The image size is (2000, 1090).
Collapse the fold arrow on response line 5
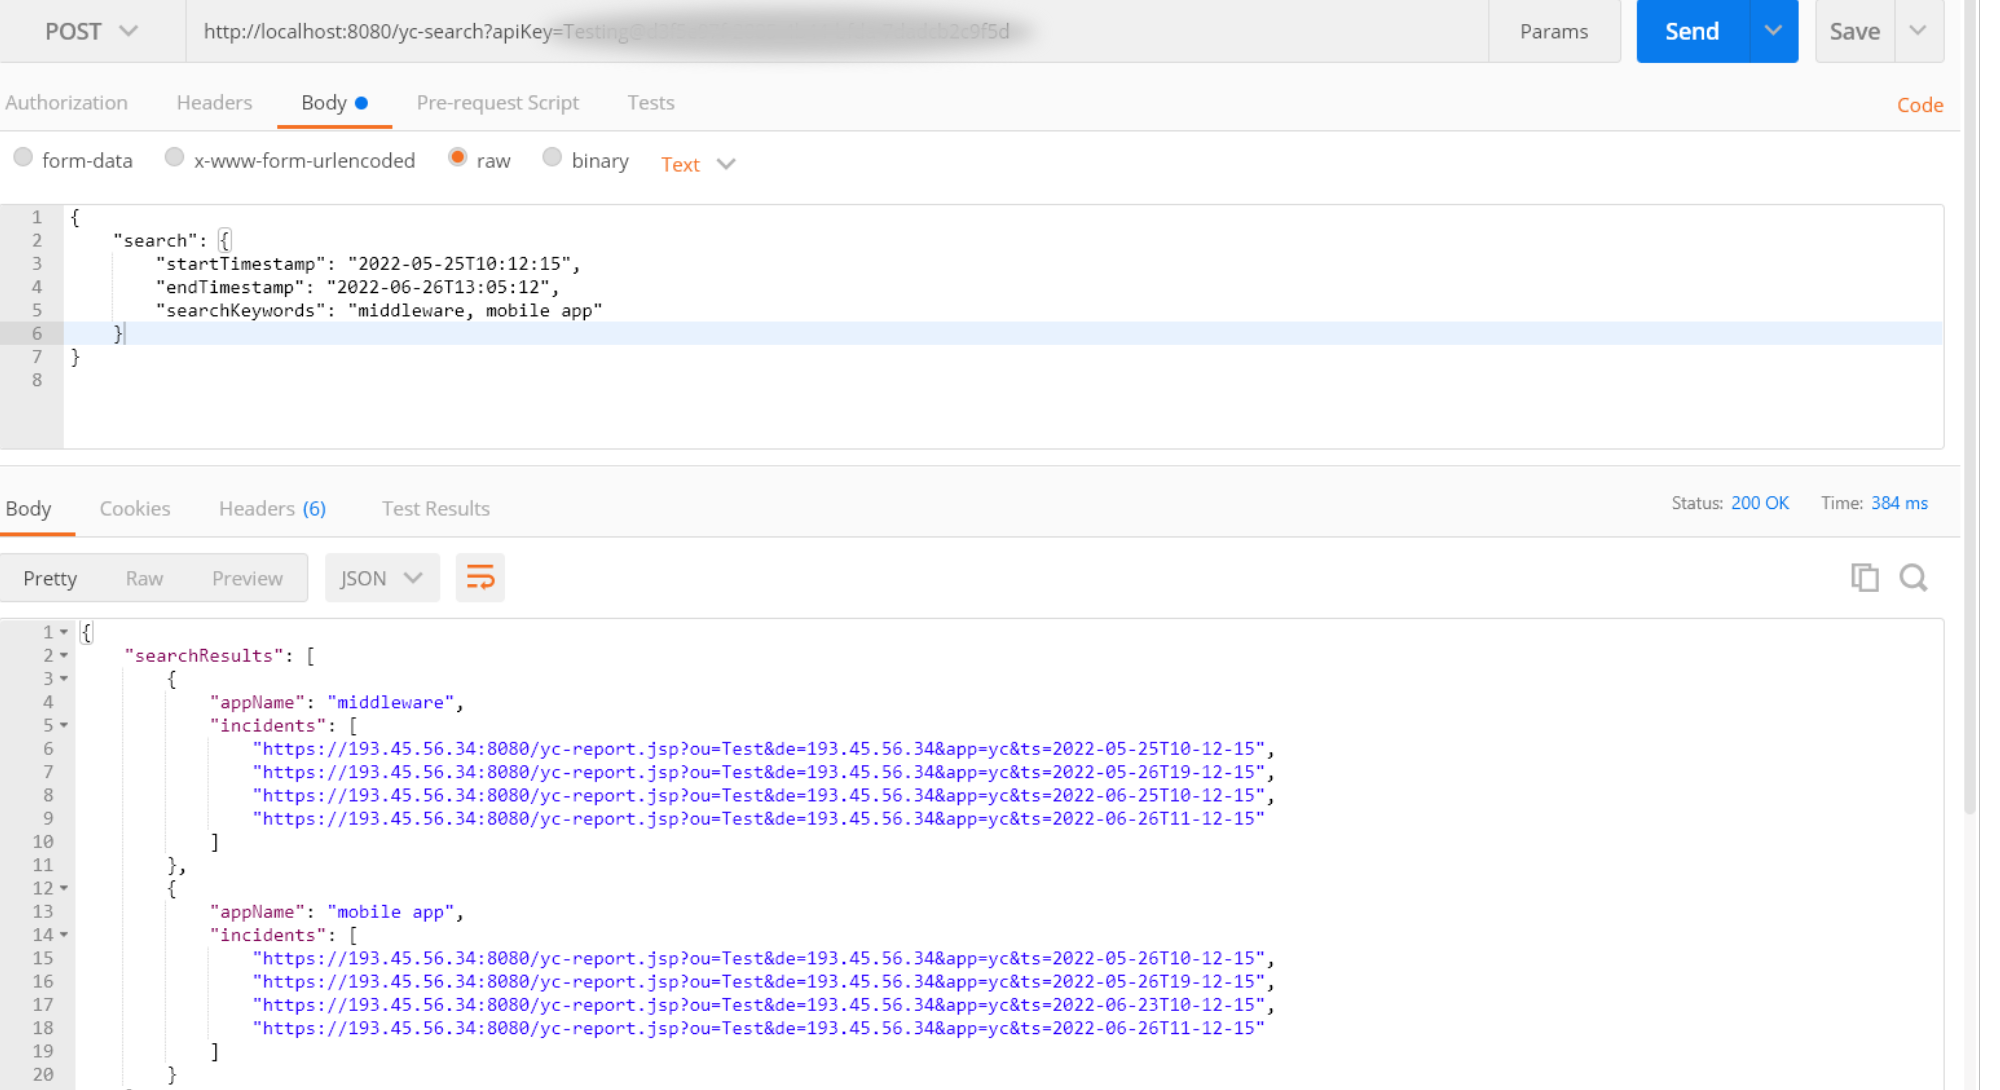point(64,726)
